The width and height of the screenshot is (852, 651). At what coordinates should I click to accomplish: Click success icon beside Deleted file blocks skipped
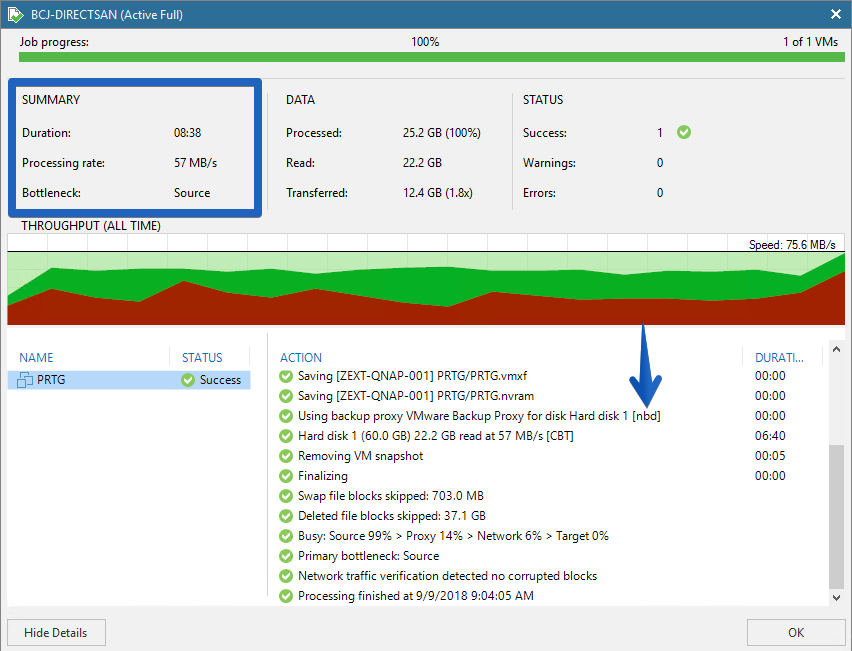[286, 516]
